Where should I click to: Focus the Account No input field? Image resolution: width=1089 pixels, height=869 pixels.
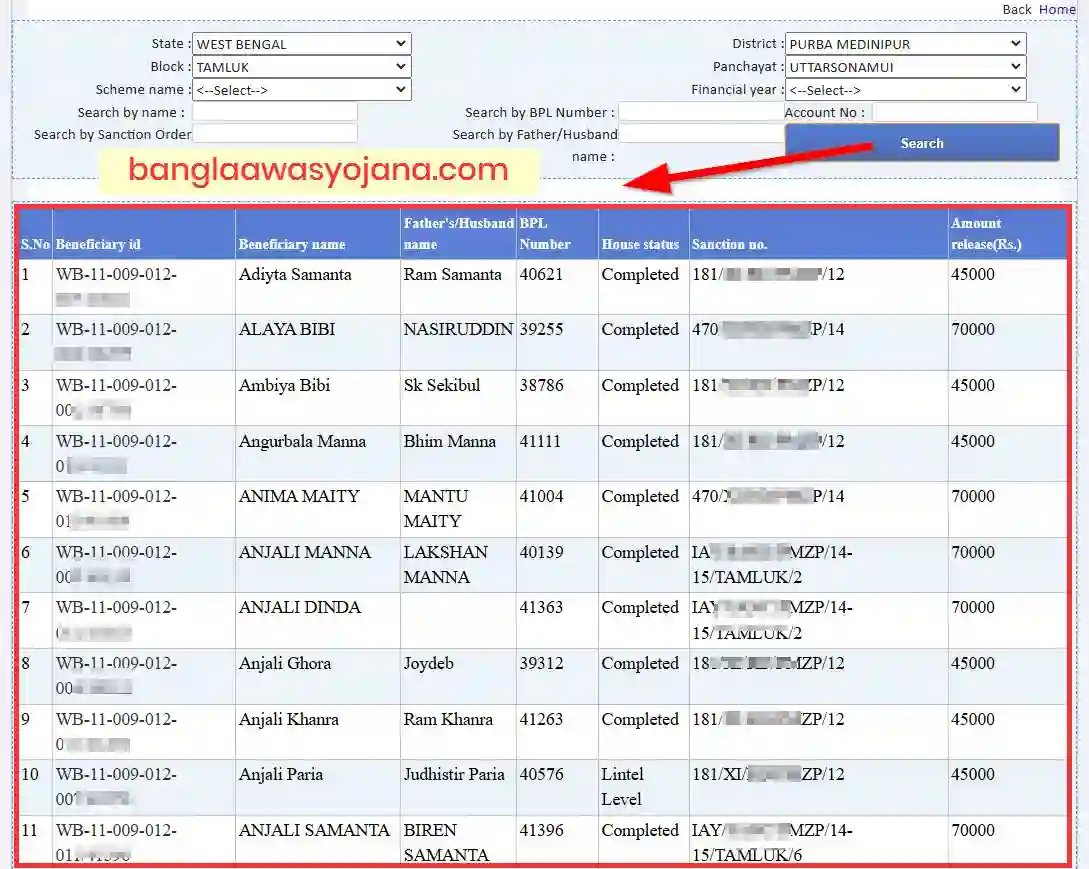(x=954, y=112)
